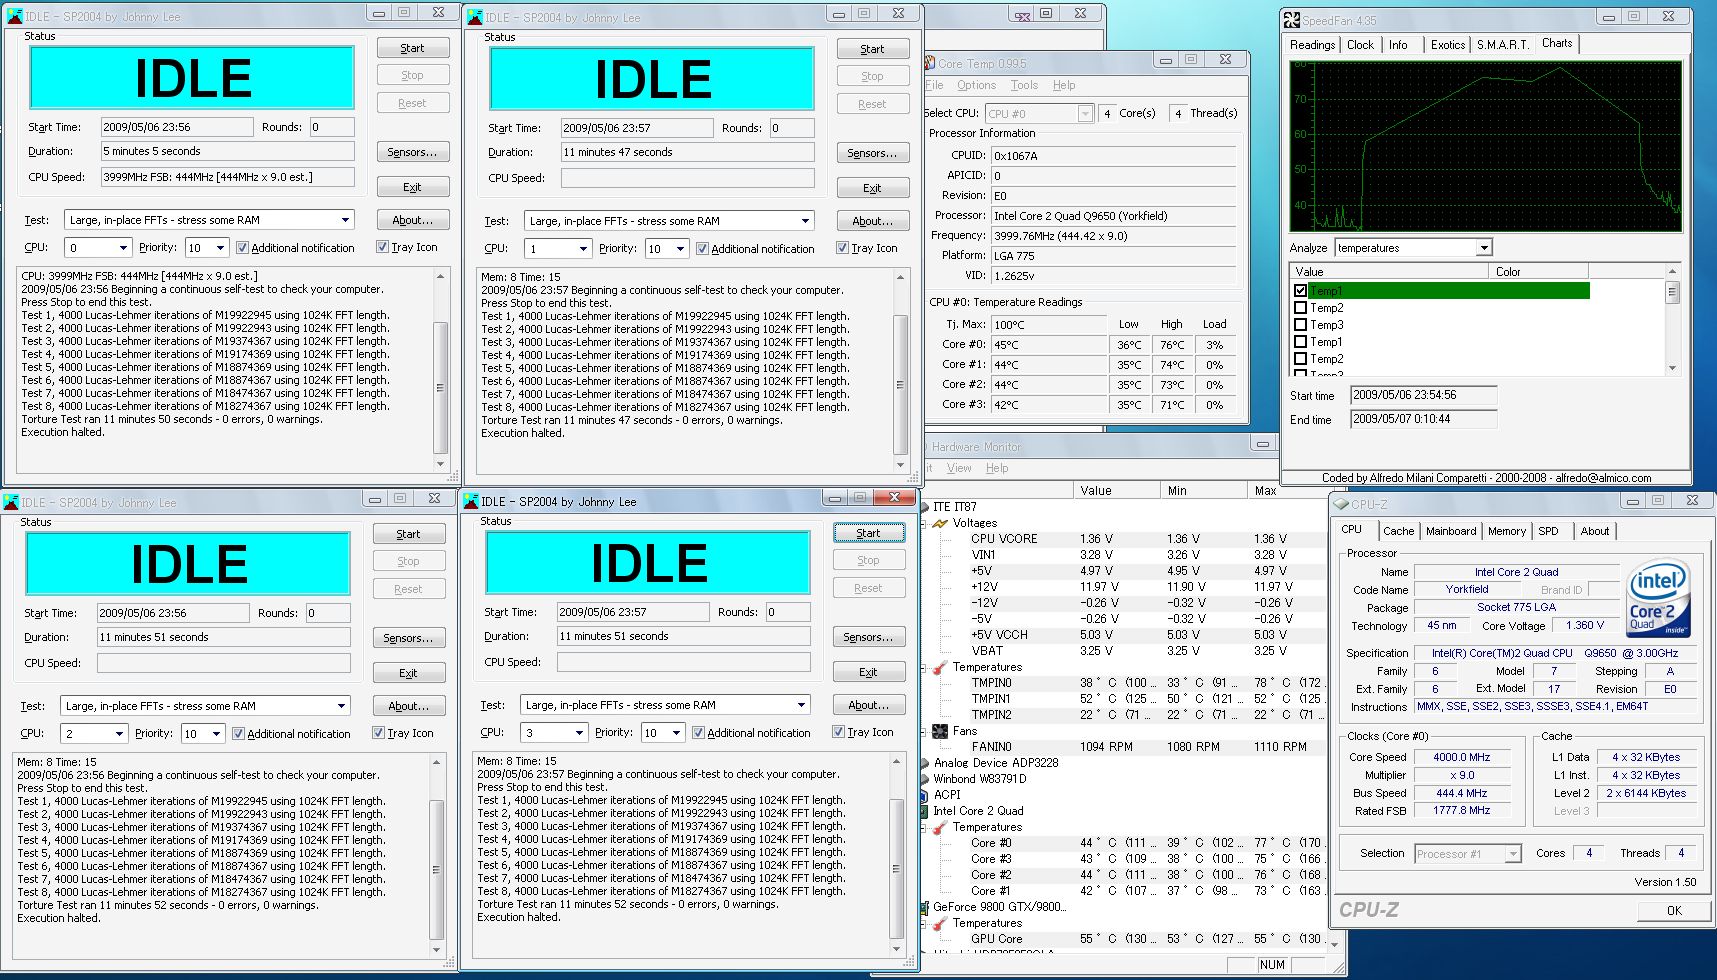Click the ACPI device icon in Hardware Monitor
1717x980 pixels.
(x=925, y=795)
